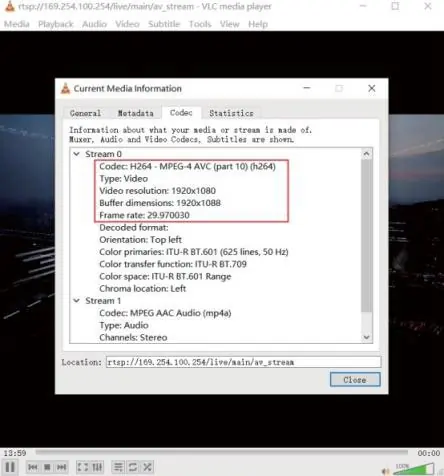Select 'Decoded format:' row
The image size is (444, 476).
coord(134,227)
